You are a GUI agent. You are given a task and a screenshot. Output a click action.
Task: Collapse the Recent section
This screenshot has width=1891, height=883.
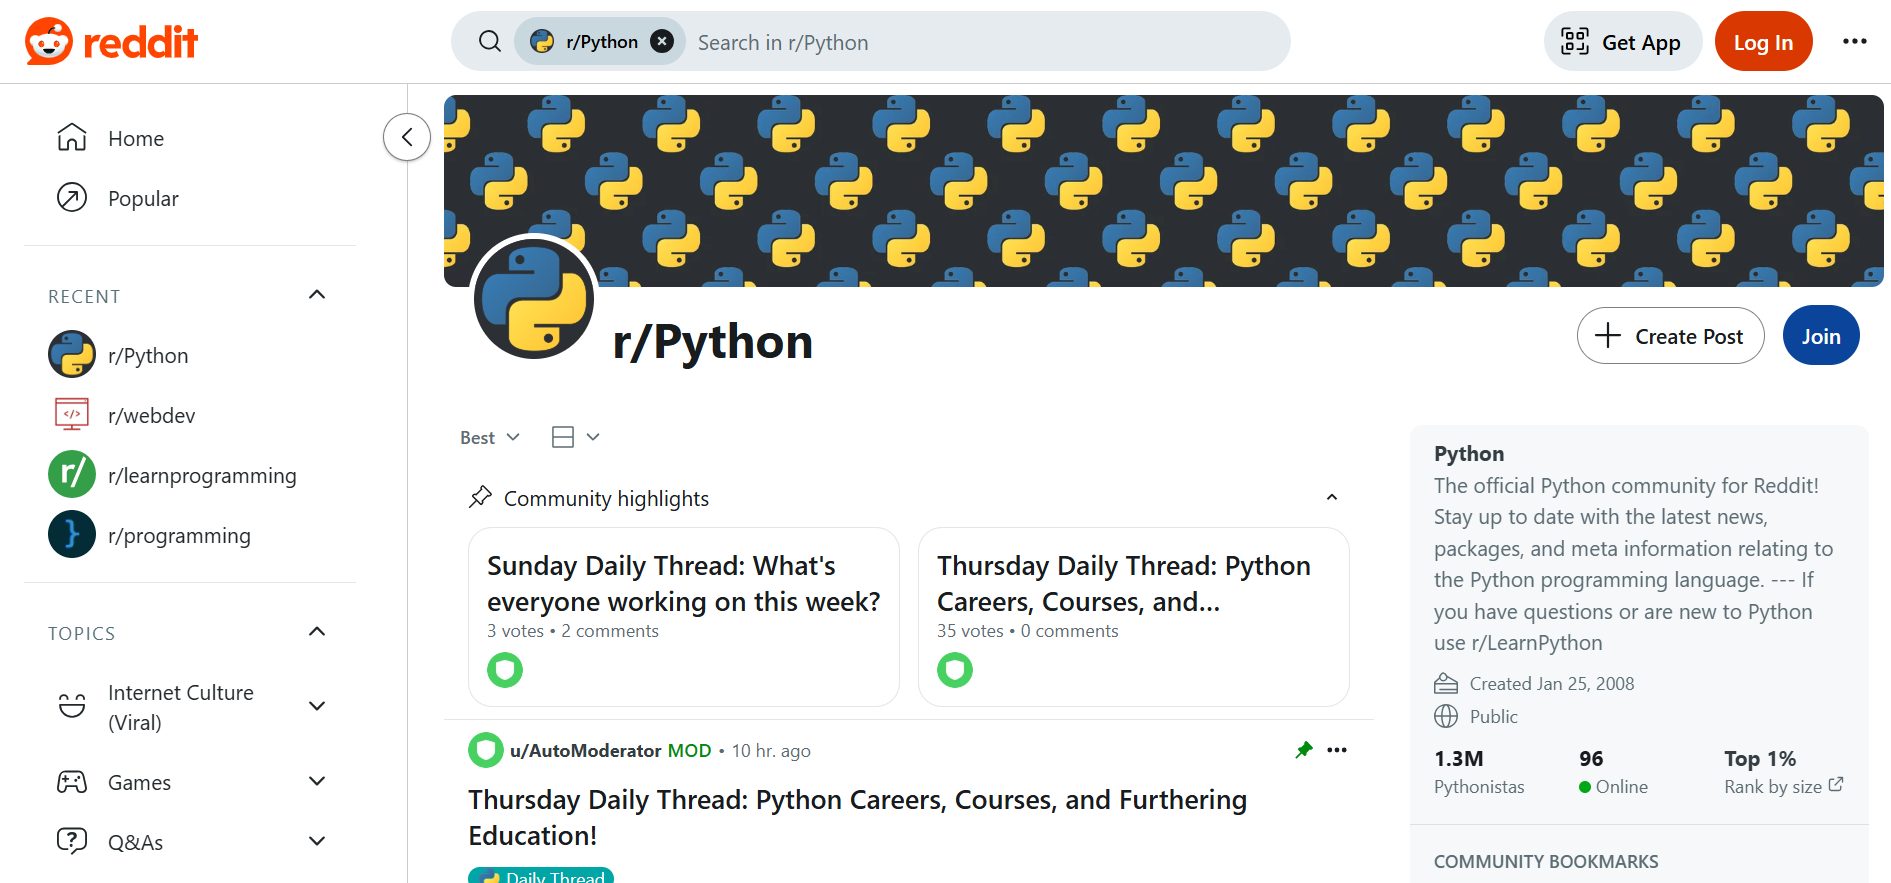point(317,295)
